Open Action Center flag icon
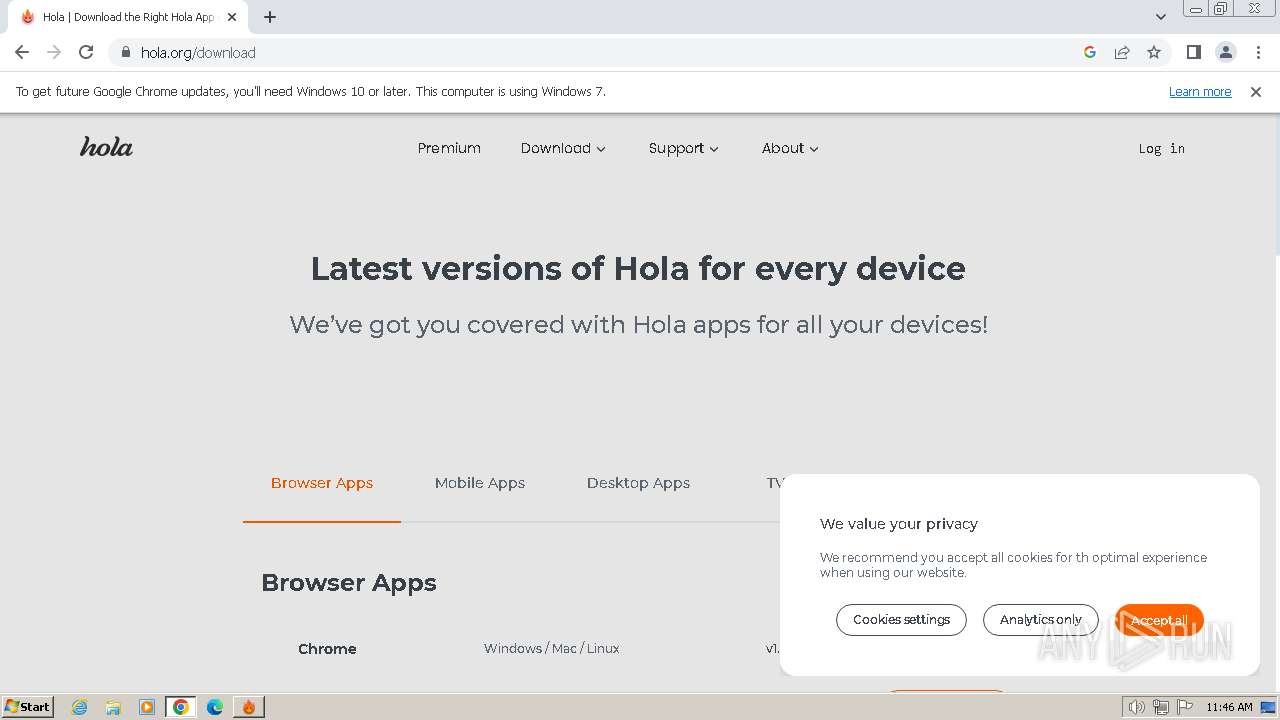This screenshot has width=1280, height=720. pyautogui.click(x=1184, y=707)
